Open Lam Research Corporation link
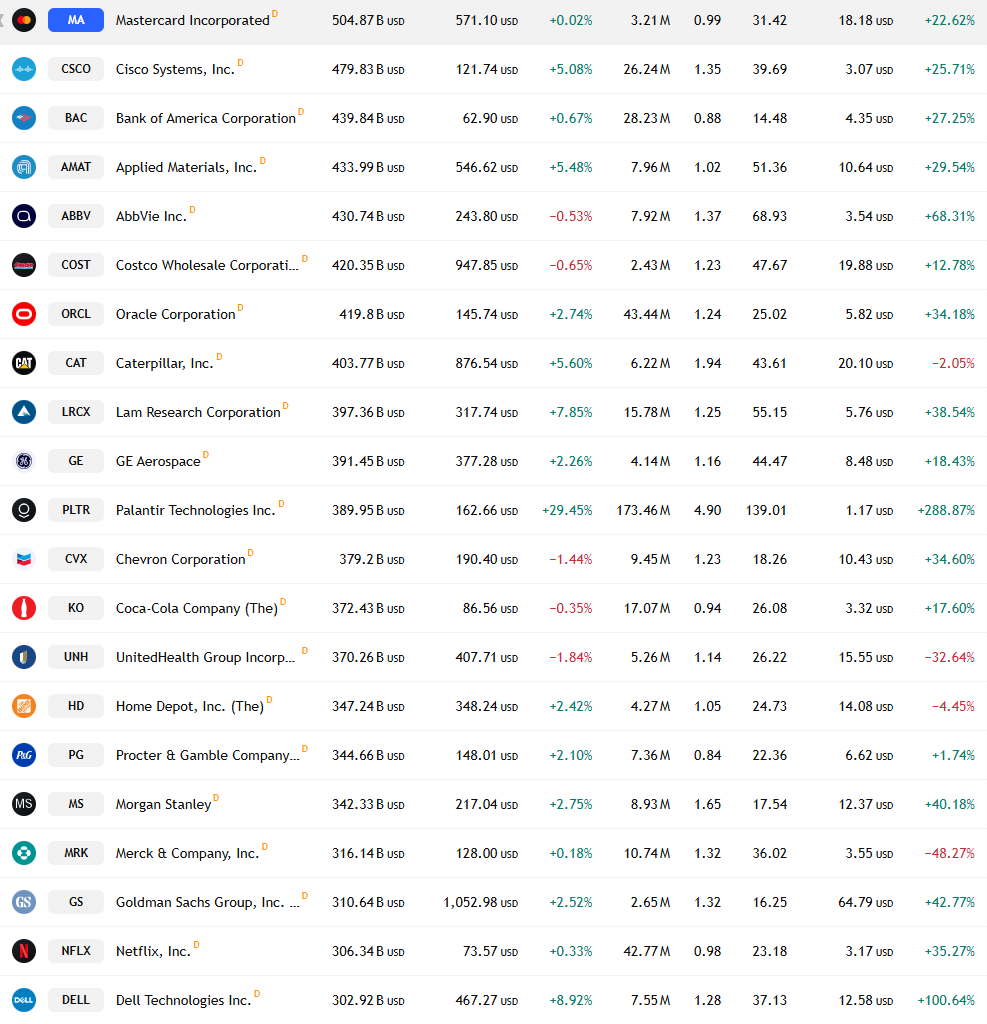Image resolution: width=987 pixels, height=1024 pixels. (198, 412)
